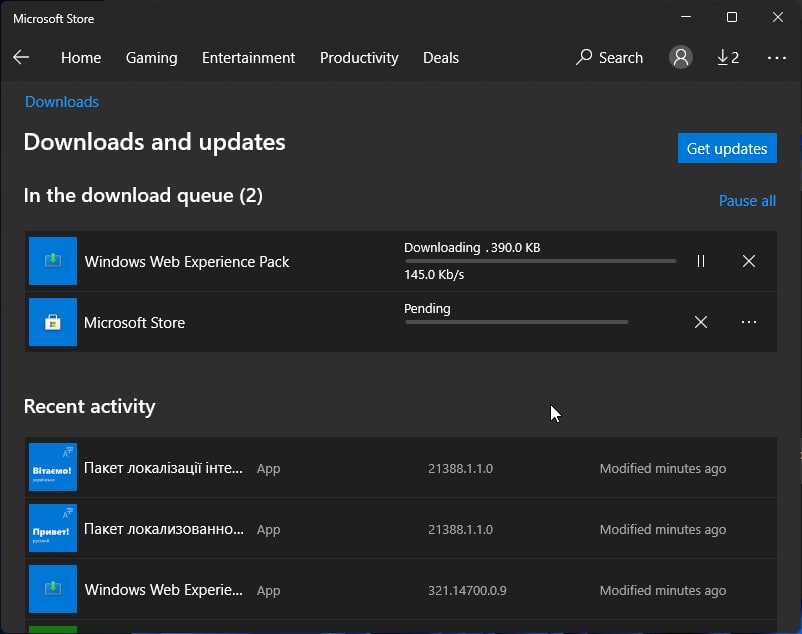Switch to the Entertainment tab
The height and width of the screenshot is (634, 802).
click(249, 58)
